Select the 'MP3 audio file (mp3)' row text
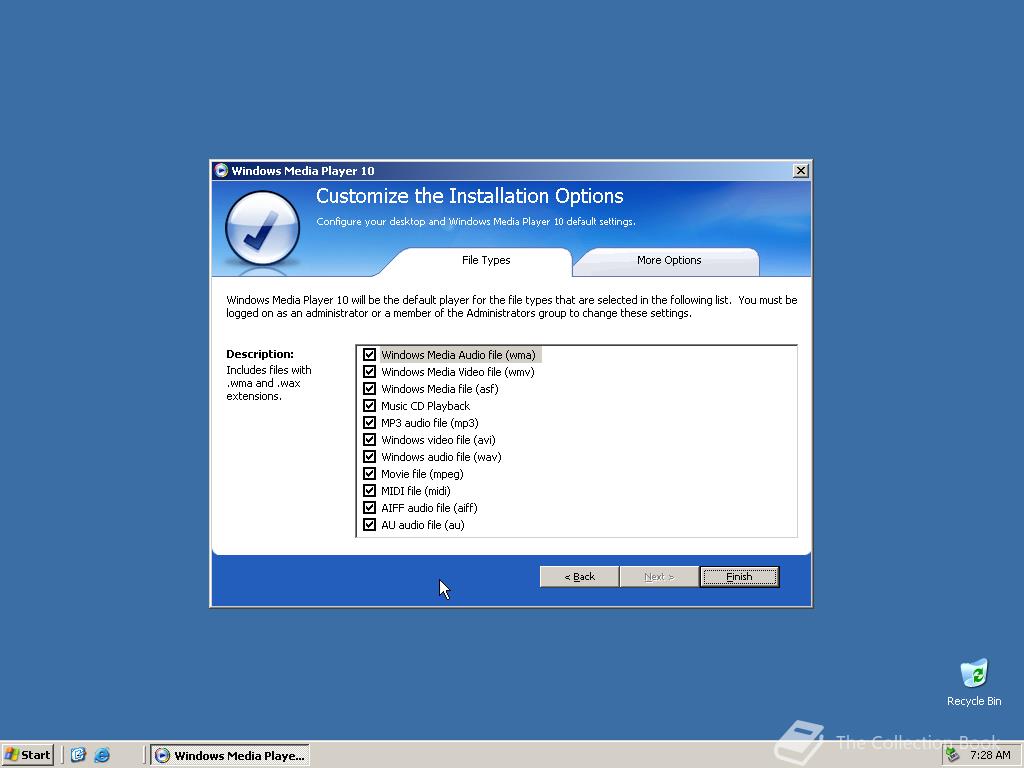The height and width of the screenshot is (768, 1024). click(430, 423)
